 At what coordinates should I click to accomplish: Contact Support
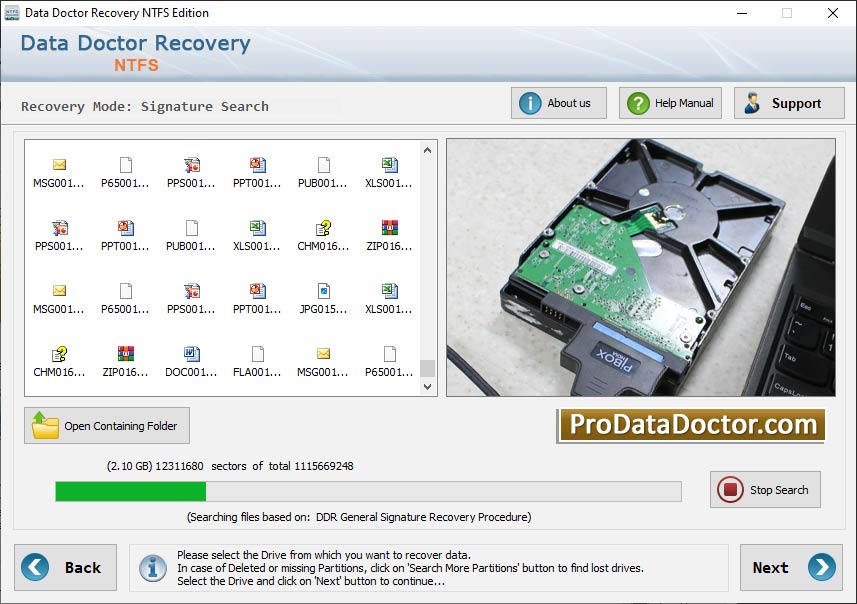coord(789,102)
